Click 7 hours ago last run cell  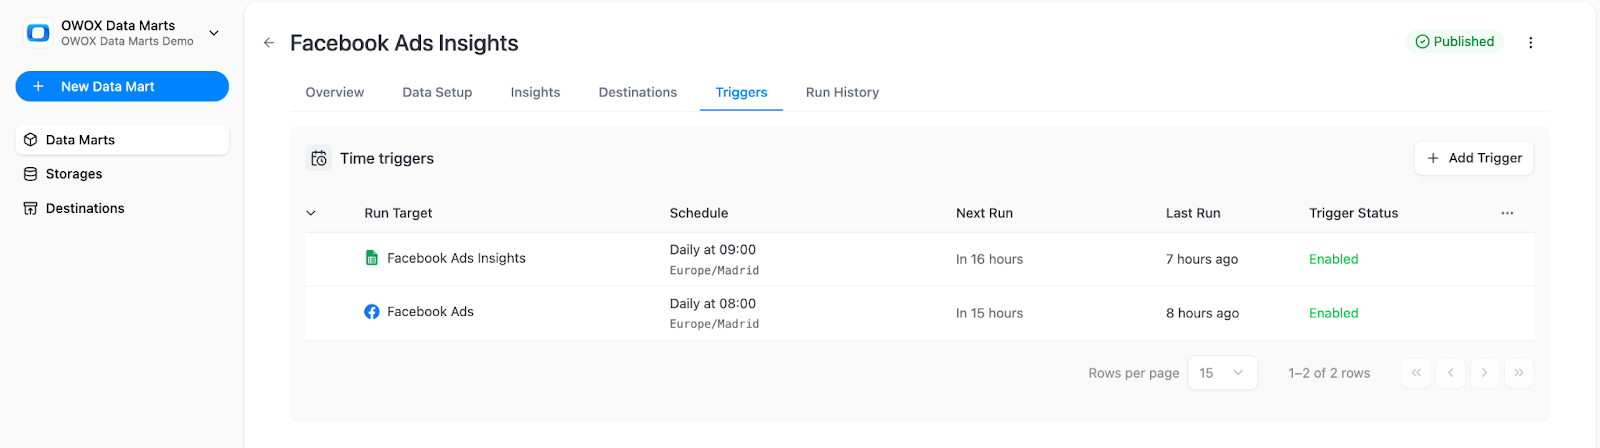click(x=1202, y=259)
